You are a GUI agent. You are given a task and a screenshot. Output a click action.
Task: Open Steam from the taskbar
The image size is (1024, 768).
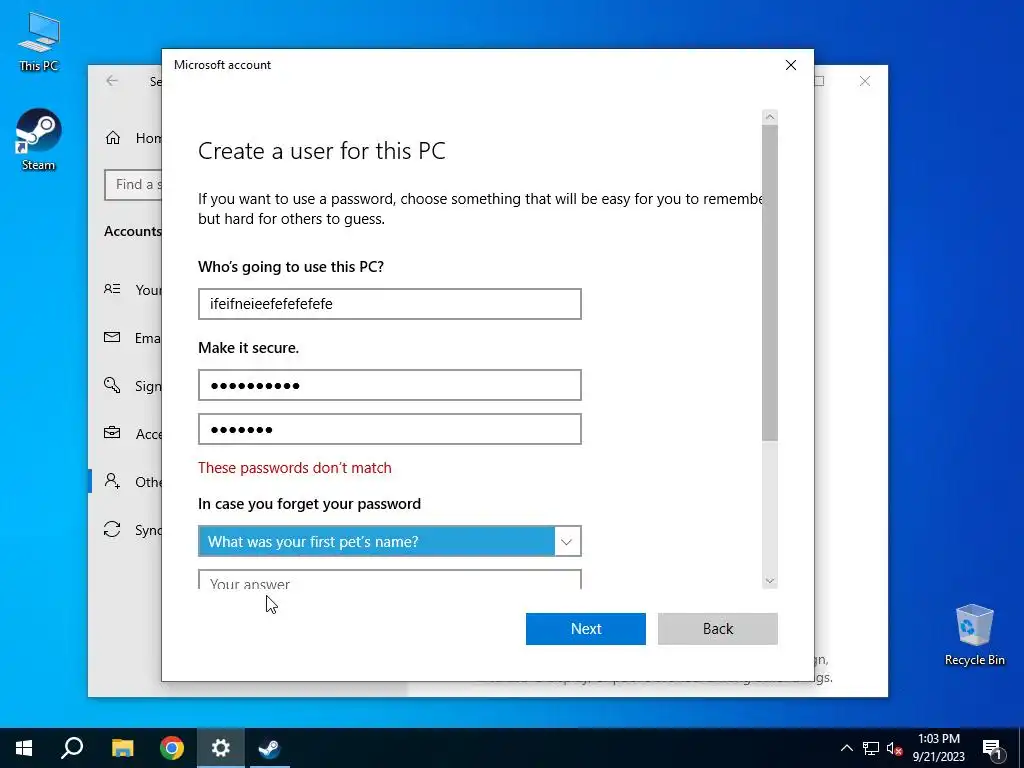[269, 748]
